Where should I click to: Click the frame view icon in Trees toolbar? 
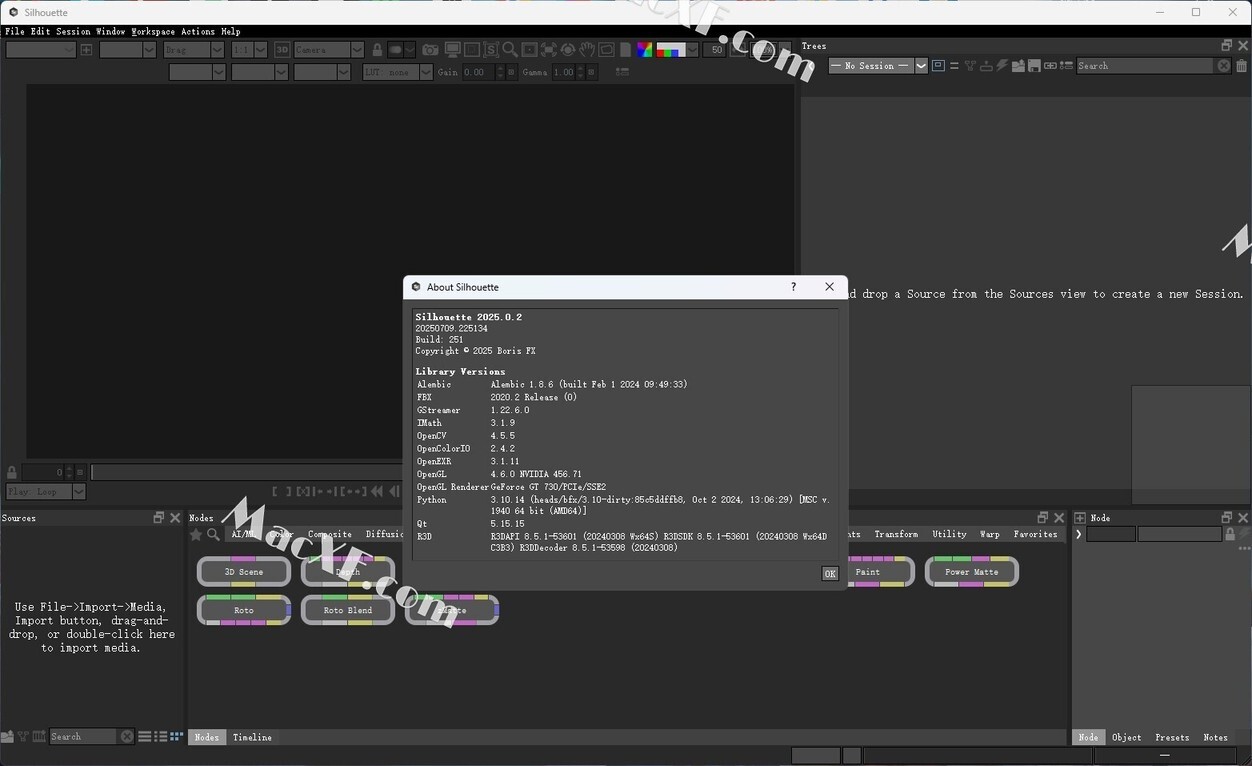point(938,66)
